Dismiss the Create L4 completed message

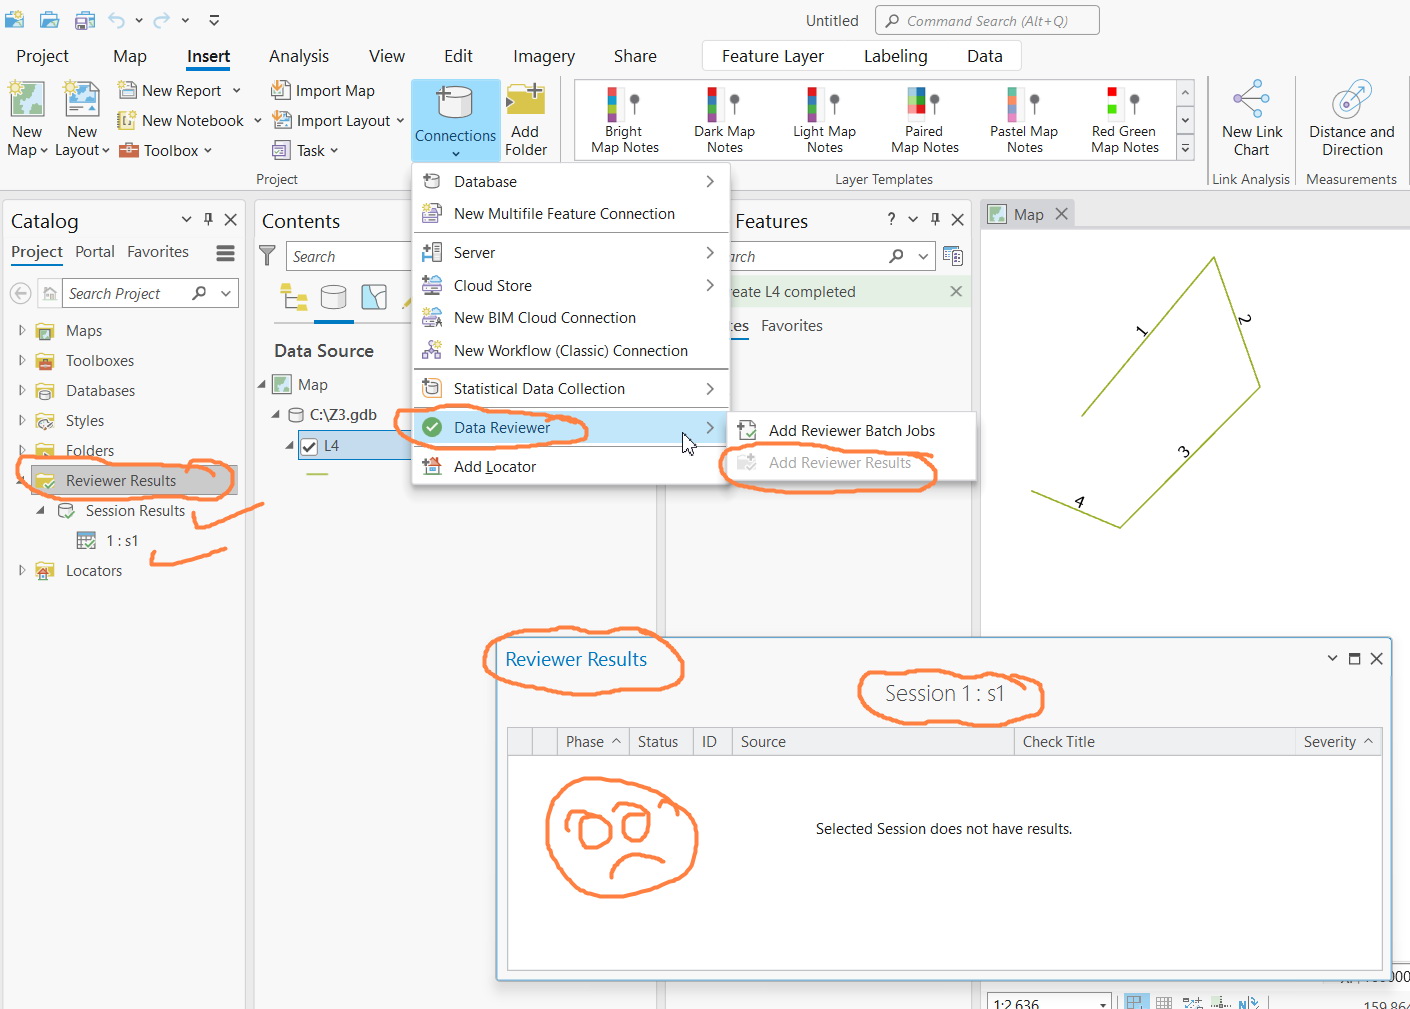click(x=956, y=291)
